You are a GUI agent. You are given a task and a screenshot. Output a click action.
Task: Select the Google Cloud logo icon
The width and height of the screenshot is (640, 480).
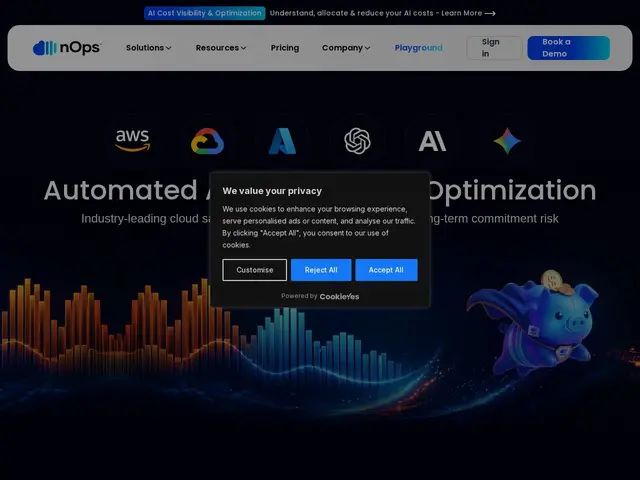click(x=207, y=141)
